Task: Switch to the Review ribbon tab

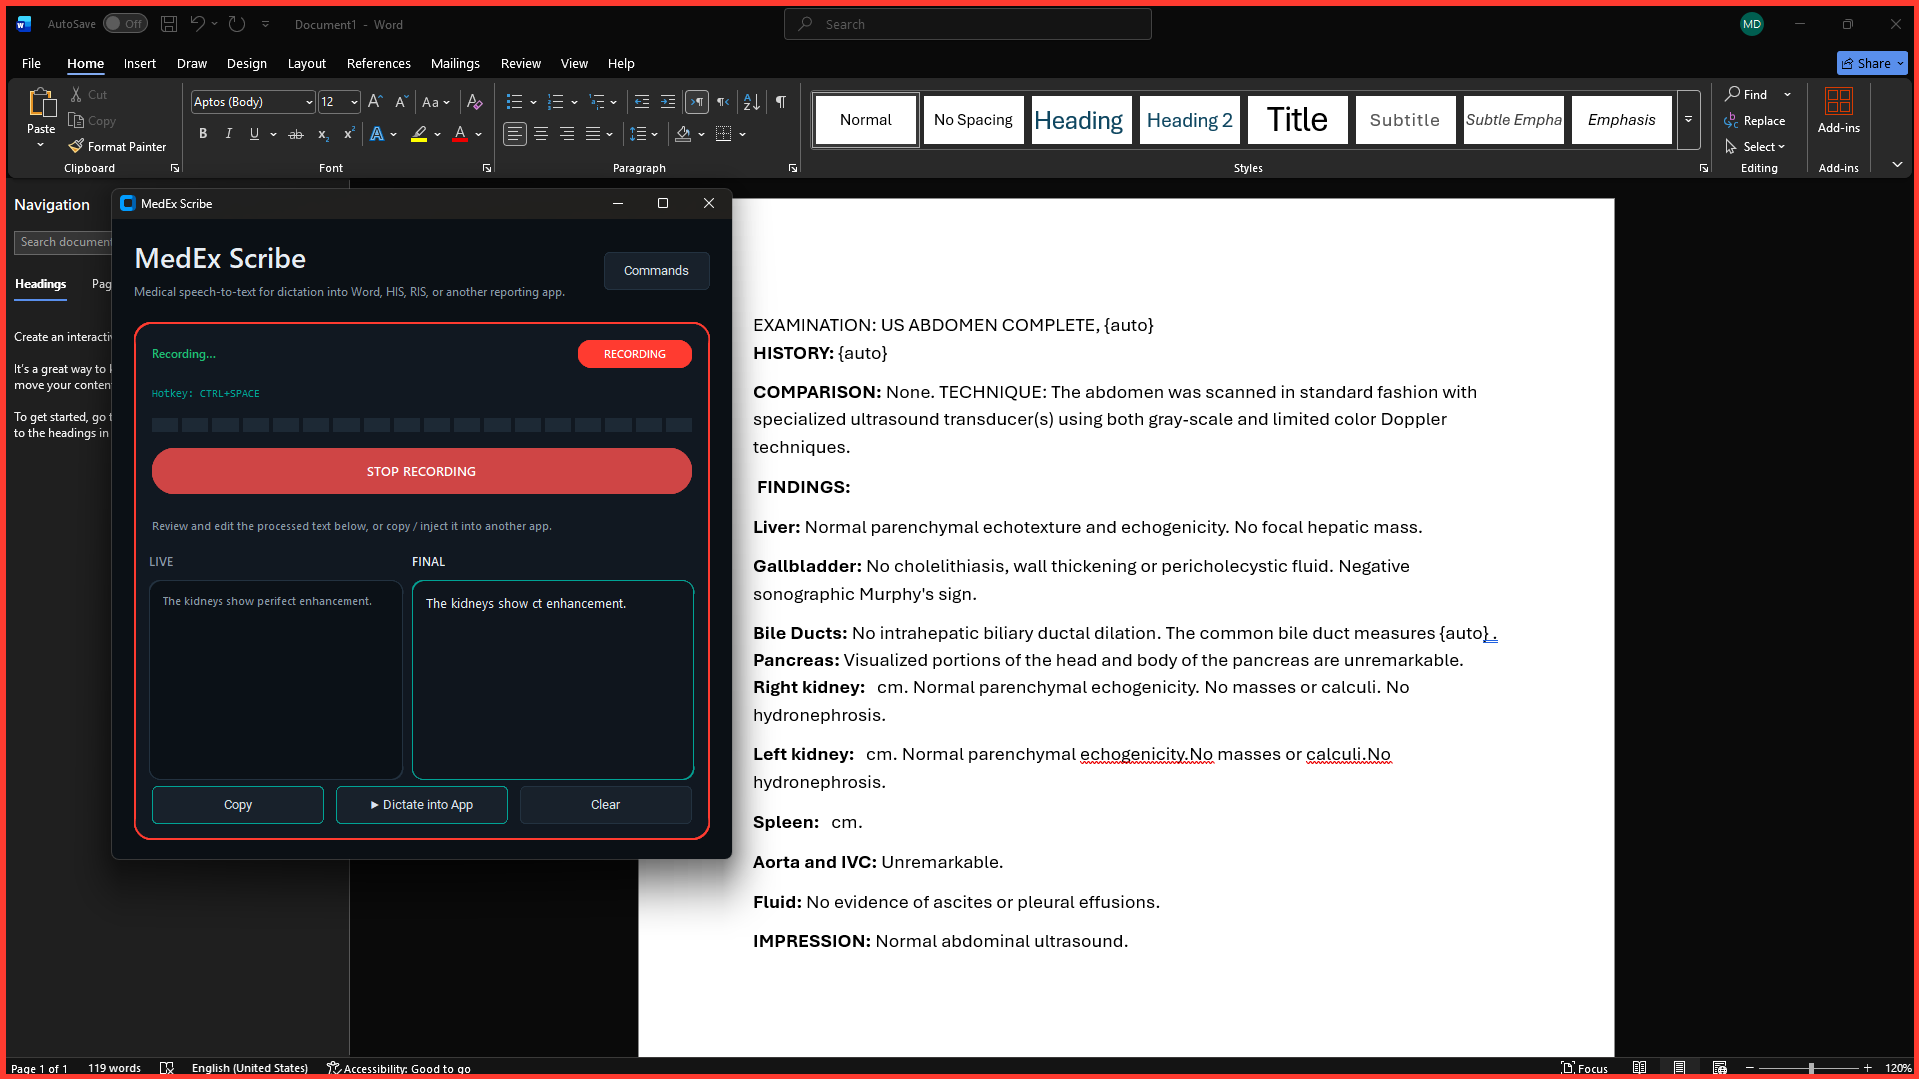Action: pyautogui.click(x=520, y=63)
